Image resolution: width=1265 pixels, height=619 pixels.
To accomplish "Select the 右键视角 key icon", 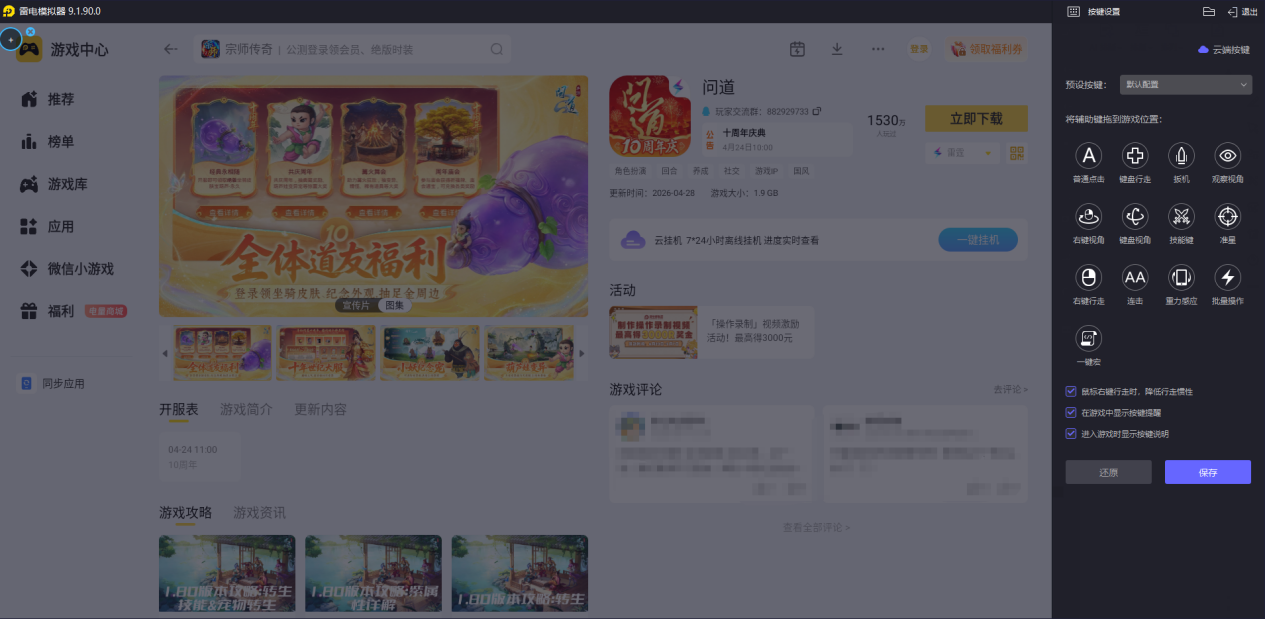I will click(x=1089, y=216).
